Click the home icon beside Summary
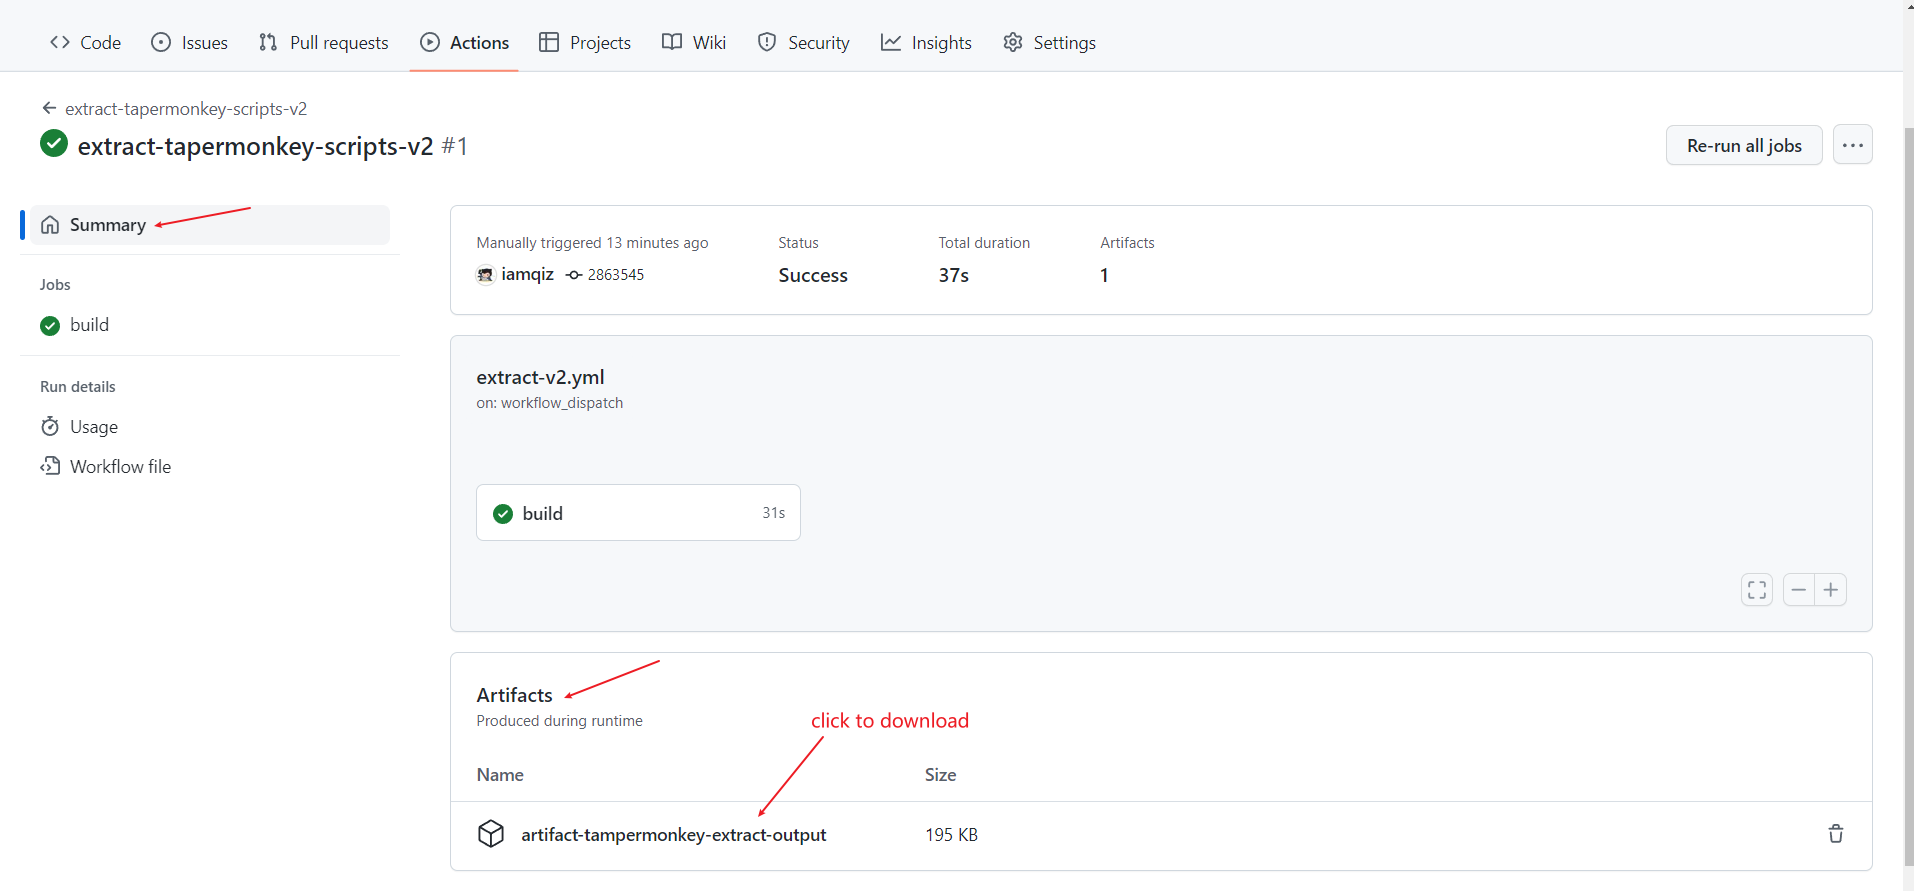Screen dimensions: 1914x891 tap(50, 225)
